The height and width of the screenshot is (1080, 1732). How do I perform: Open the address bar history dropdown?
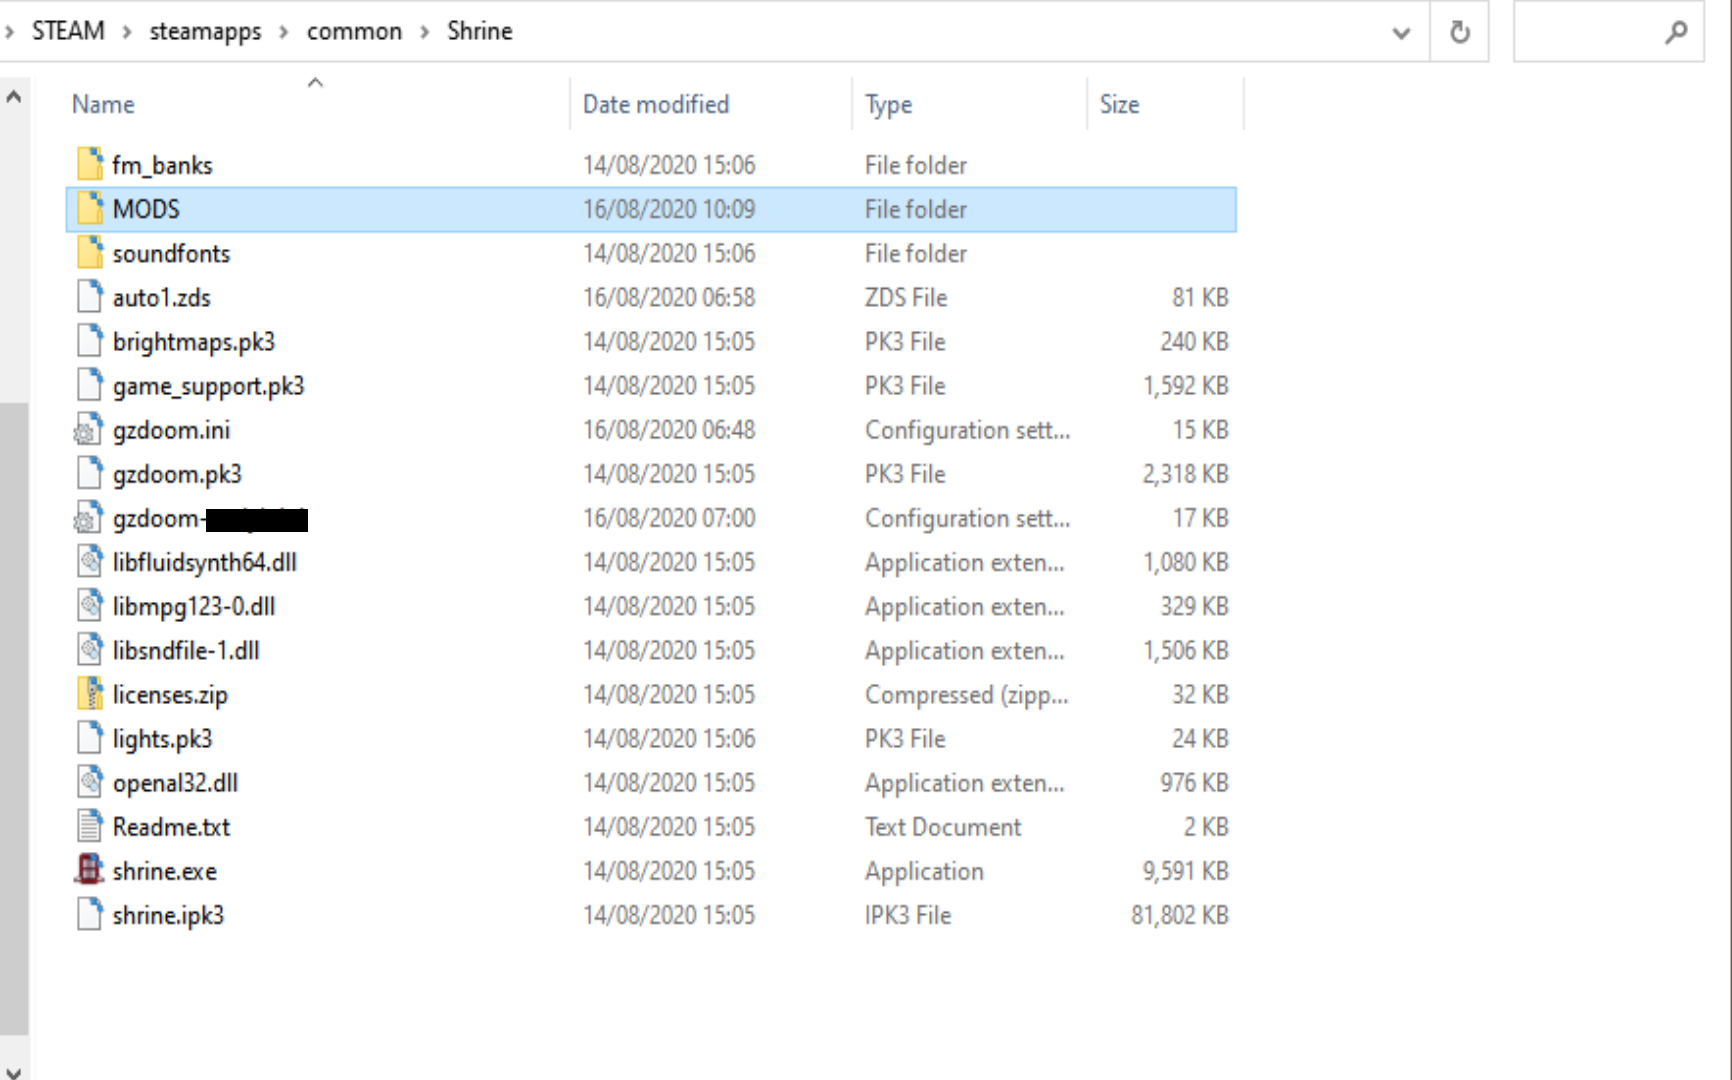pos(1401,32)
